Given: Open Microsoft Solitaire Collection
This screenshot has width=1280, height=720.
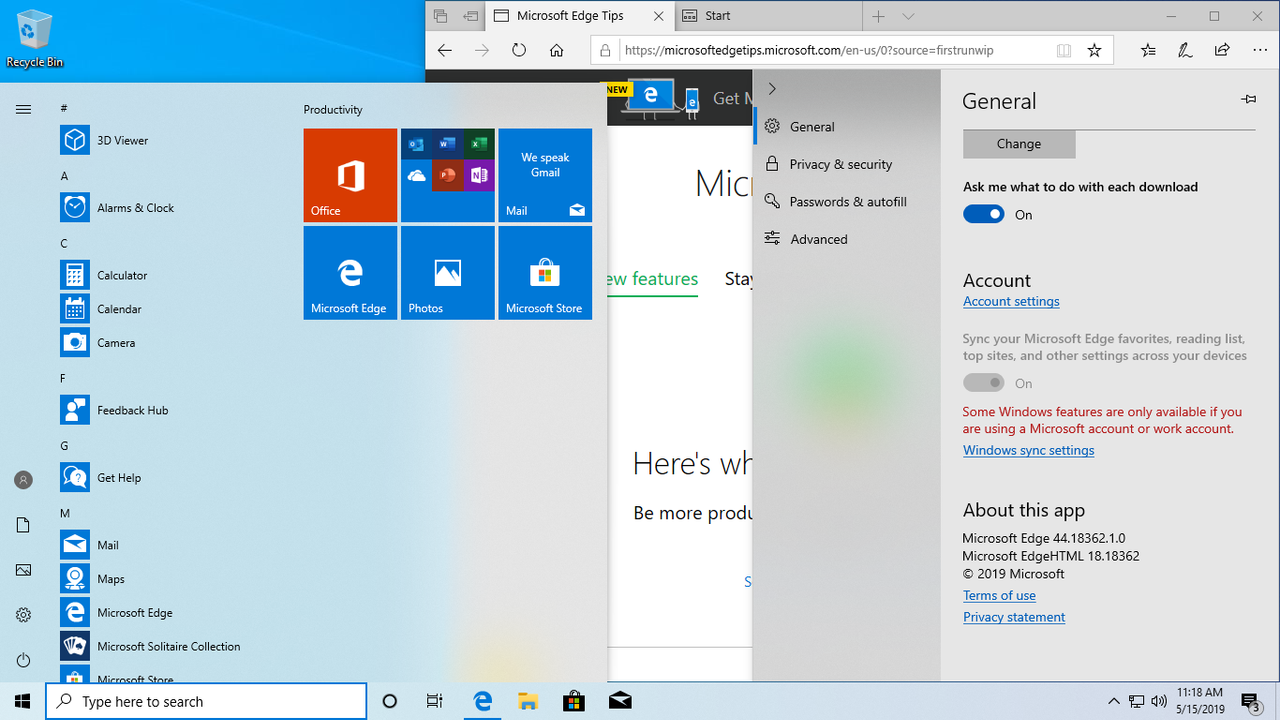Looking at the screenshot, I should [150, 647].
